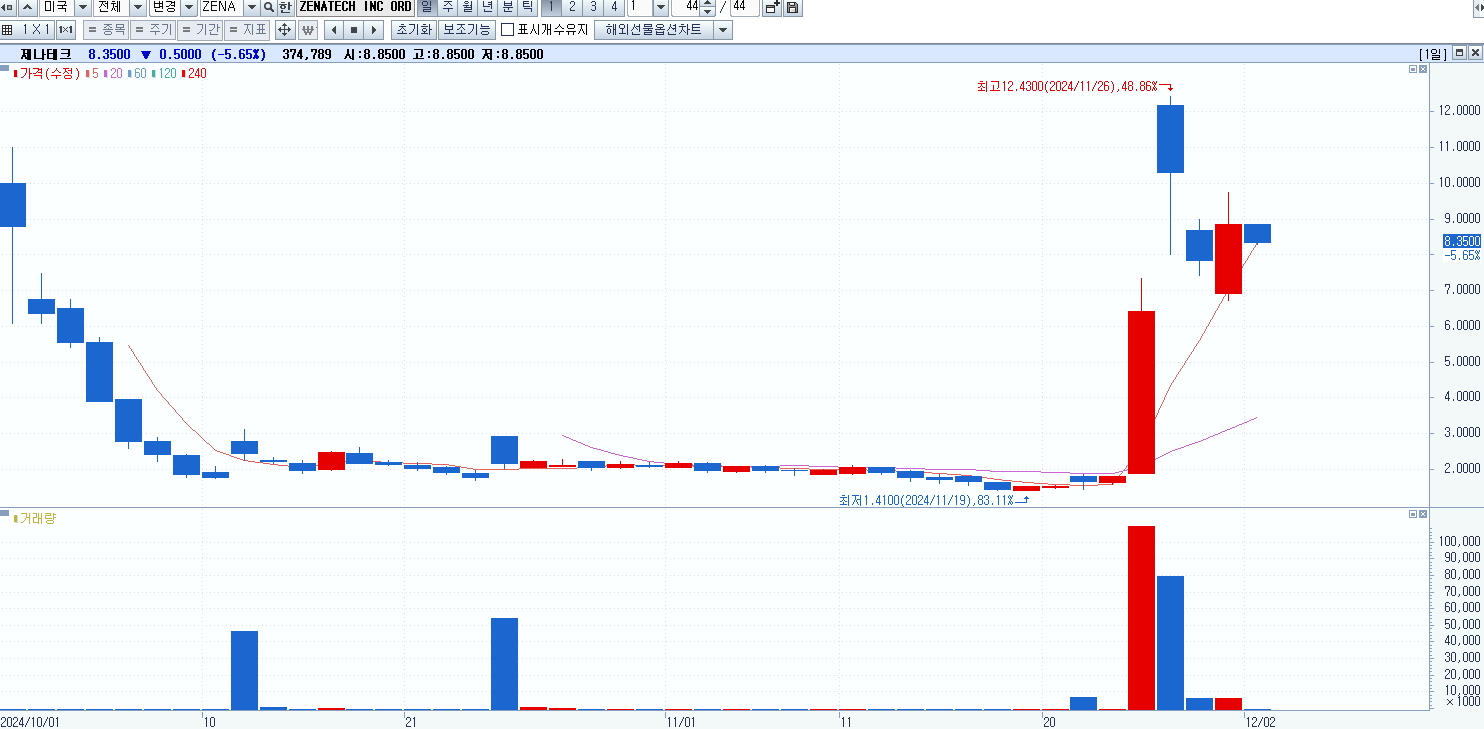
Task: Click the leftmost toolbar pin icon
Action: tap(8, 7)
